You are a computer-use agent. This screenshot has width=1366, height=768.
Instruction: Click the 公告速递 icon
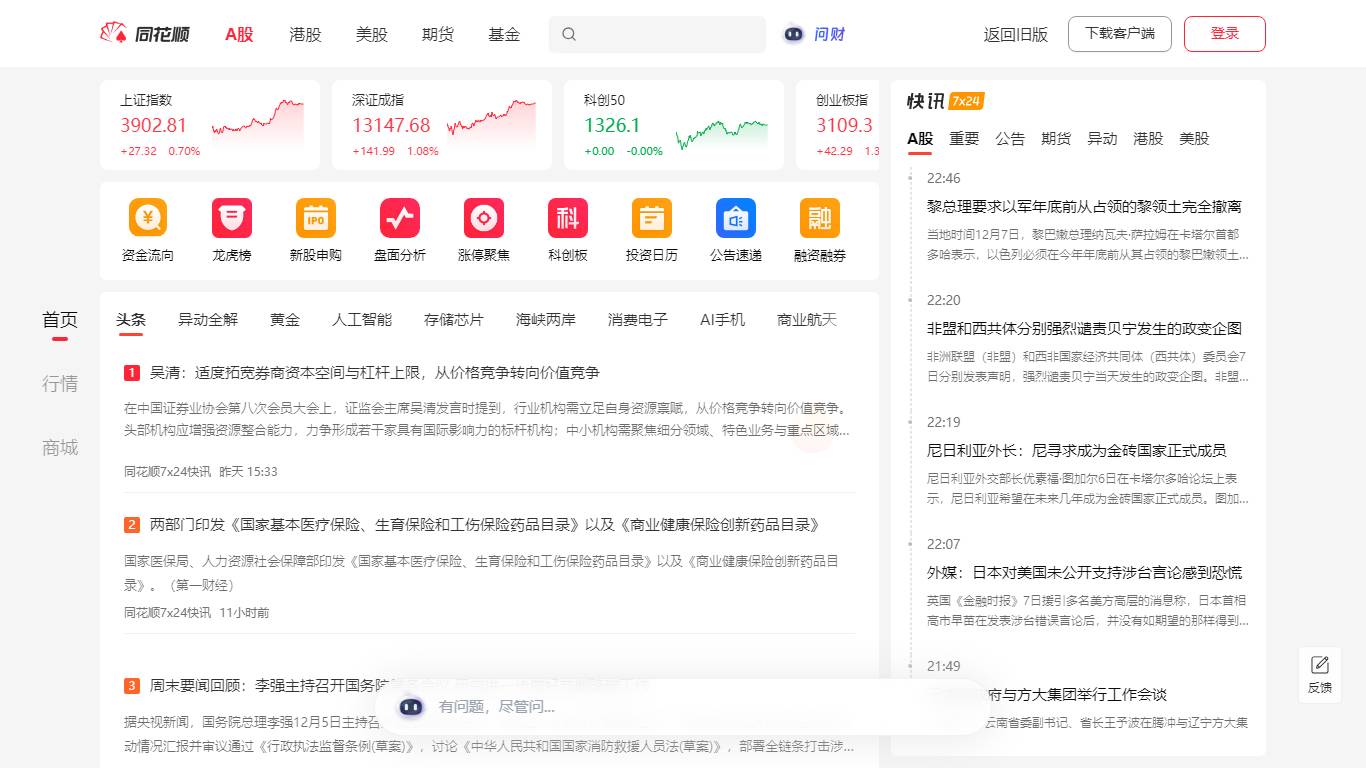[736, 218]
